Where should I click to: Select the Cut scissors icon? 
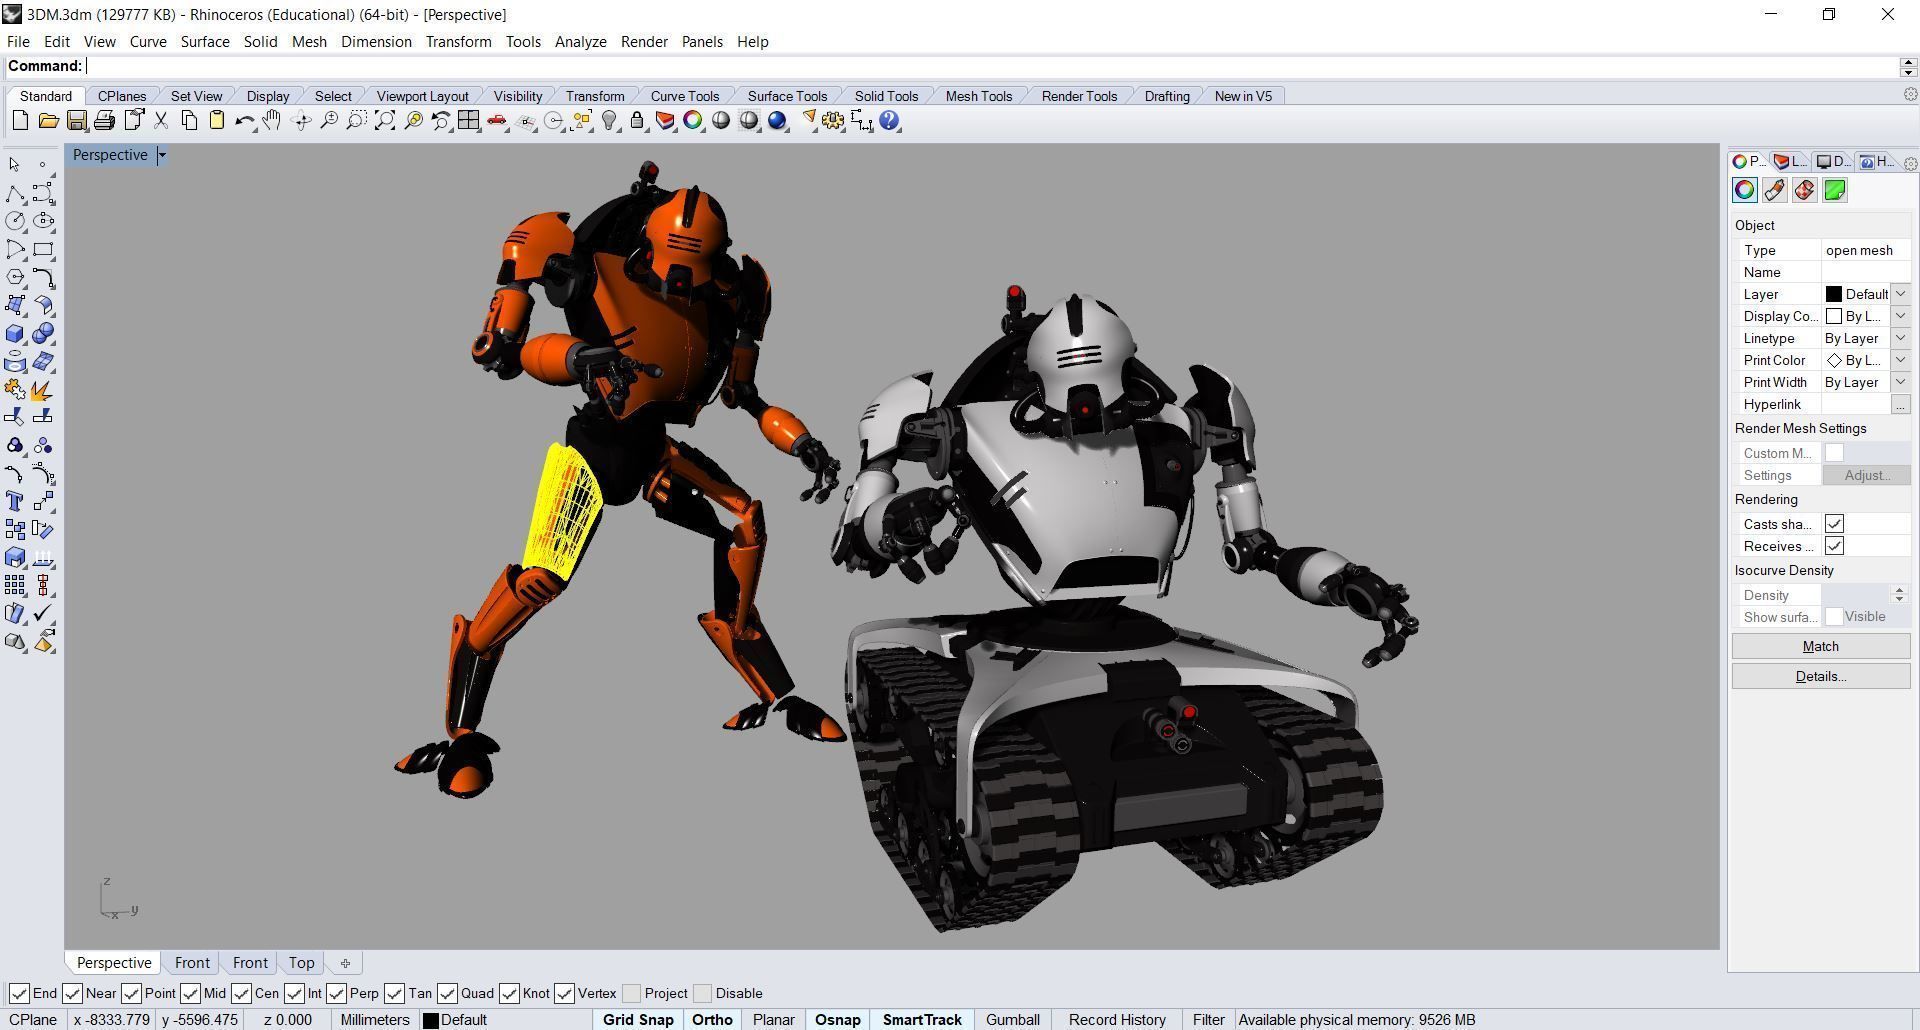point(160,121)
